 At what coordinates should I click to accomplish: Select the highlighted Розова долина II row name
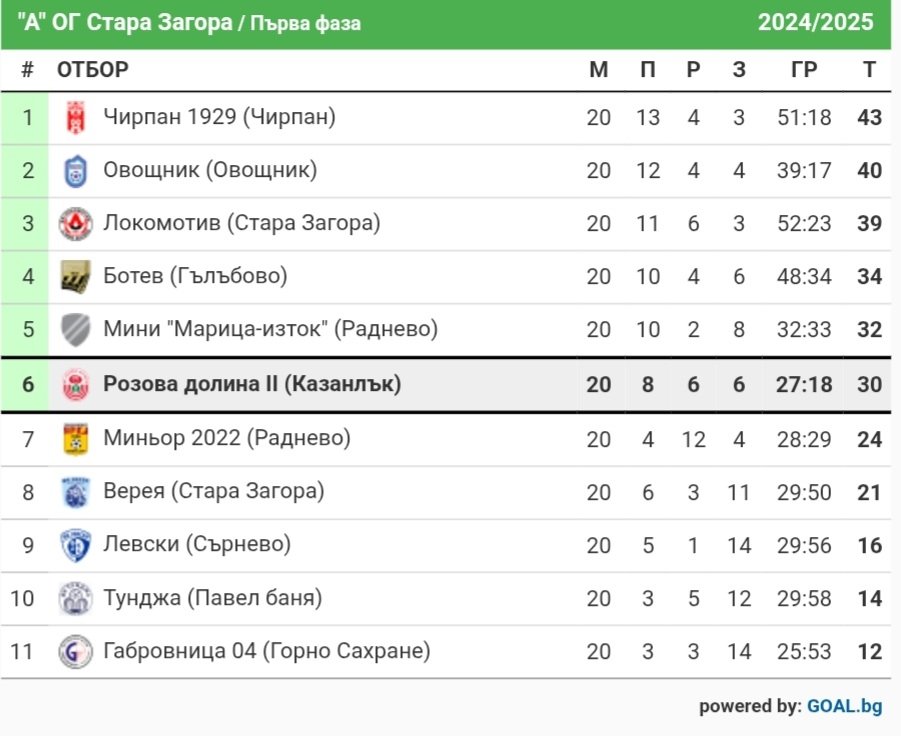tap(252, 384)
